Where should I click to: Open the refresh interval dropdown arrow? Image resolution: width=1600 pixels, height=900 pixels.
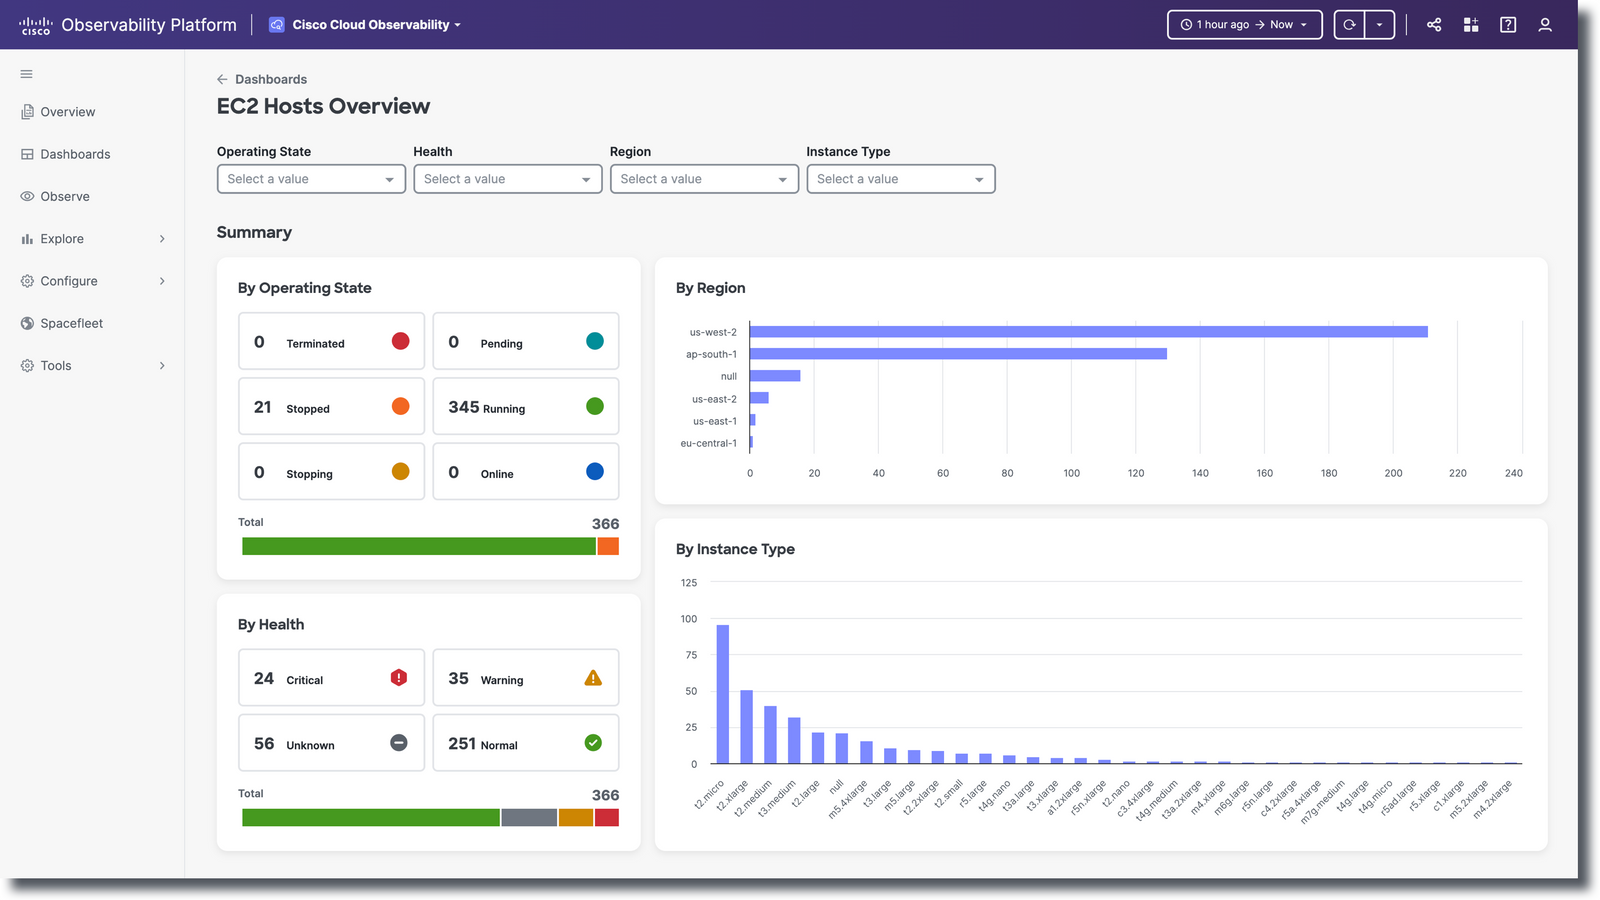tap(1381, 24)
